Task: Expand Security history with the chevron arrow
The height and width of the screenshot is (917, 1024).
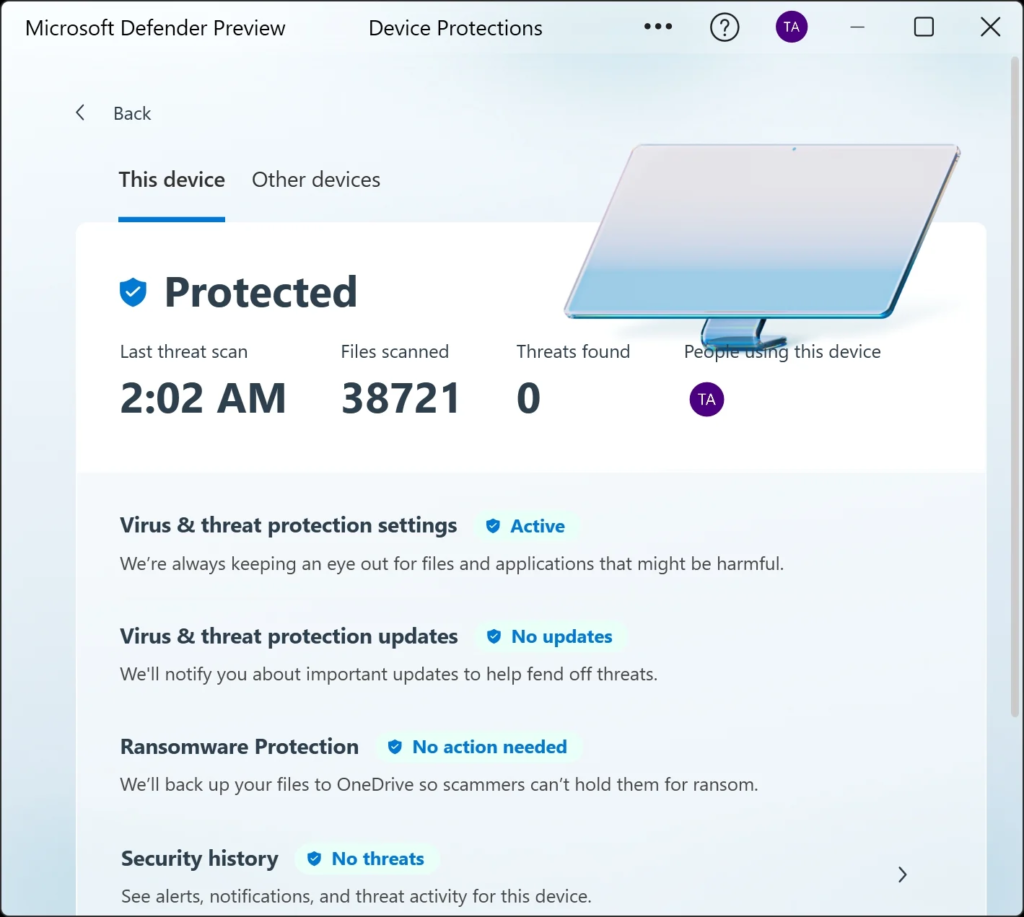Action: (903, 875)
